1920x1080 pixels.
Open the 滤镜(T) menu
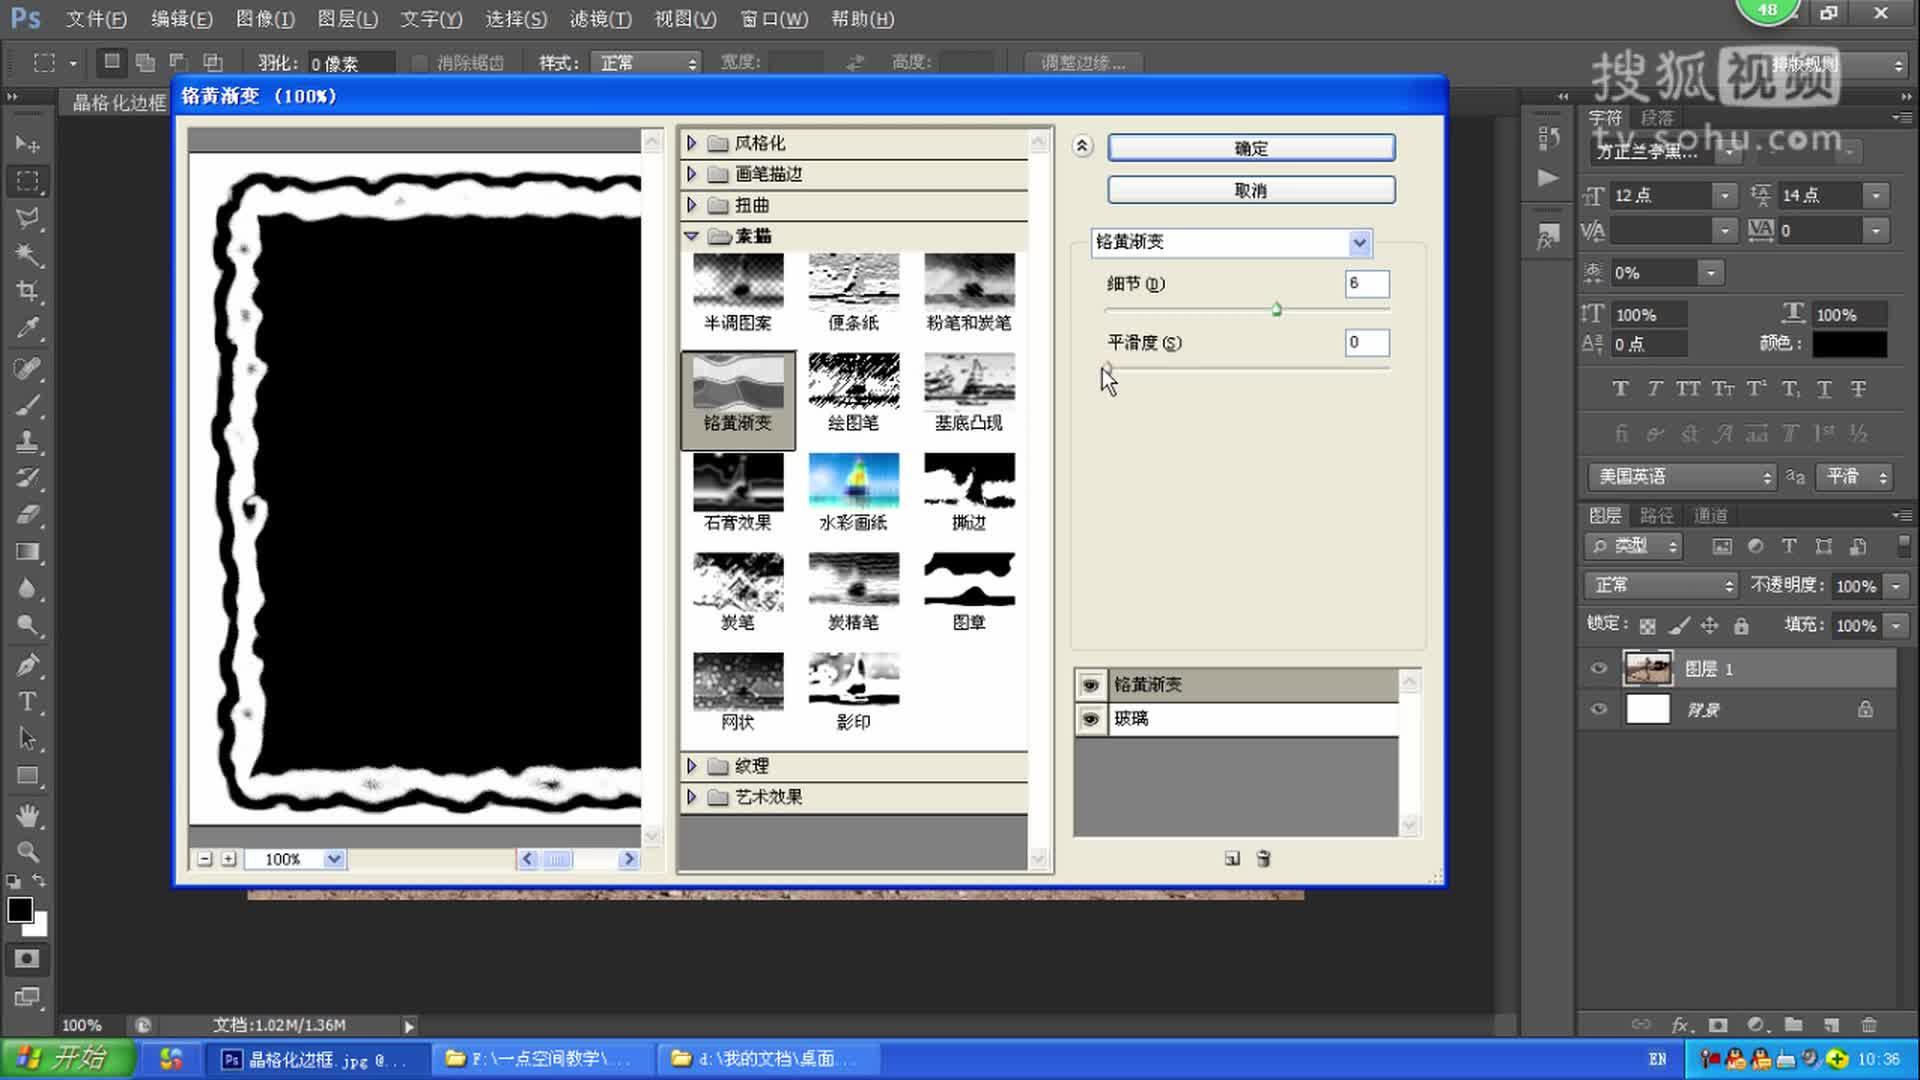pos(600,19)
